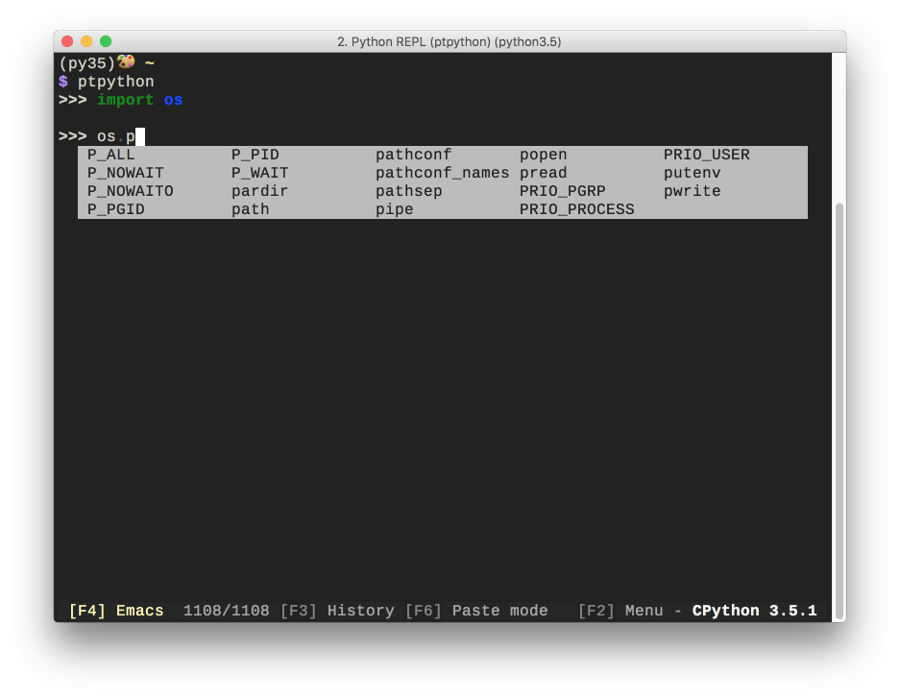The image size is (900, 699).
Task: Select P_ALL from the completion list
Action: [111, 155]
